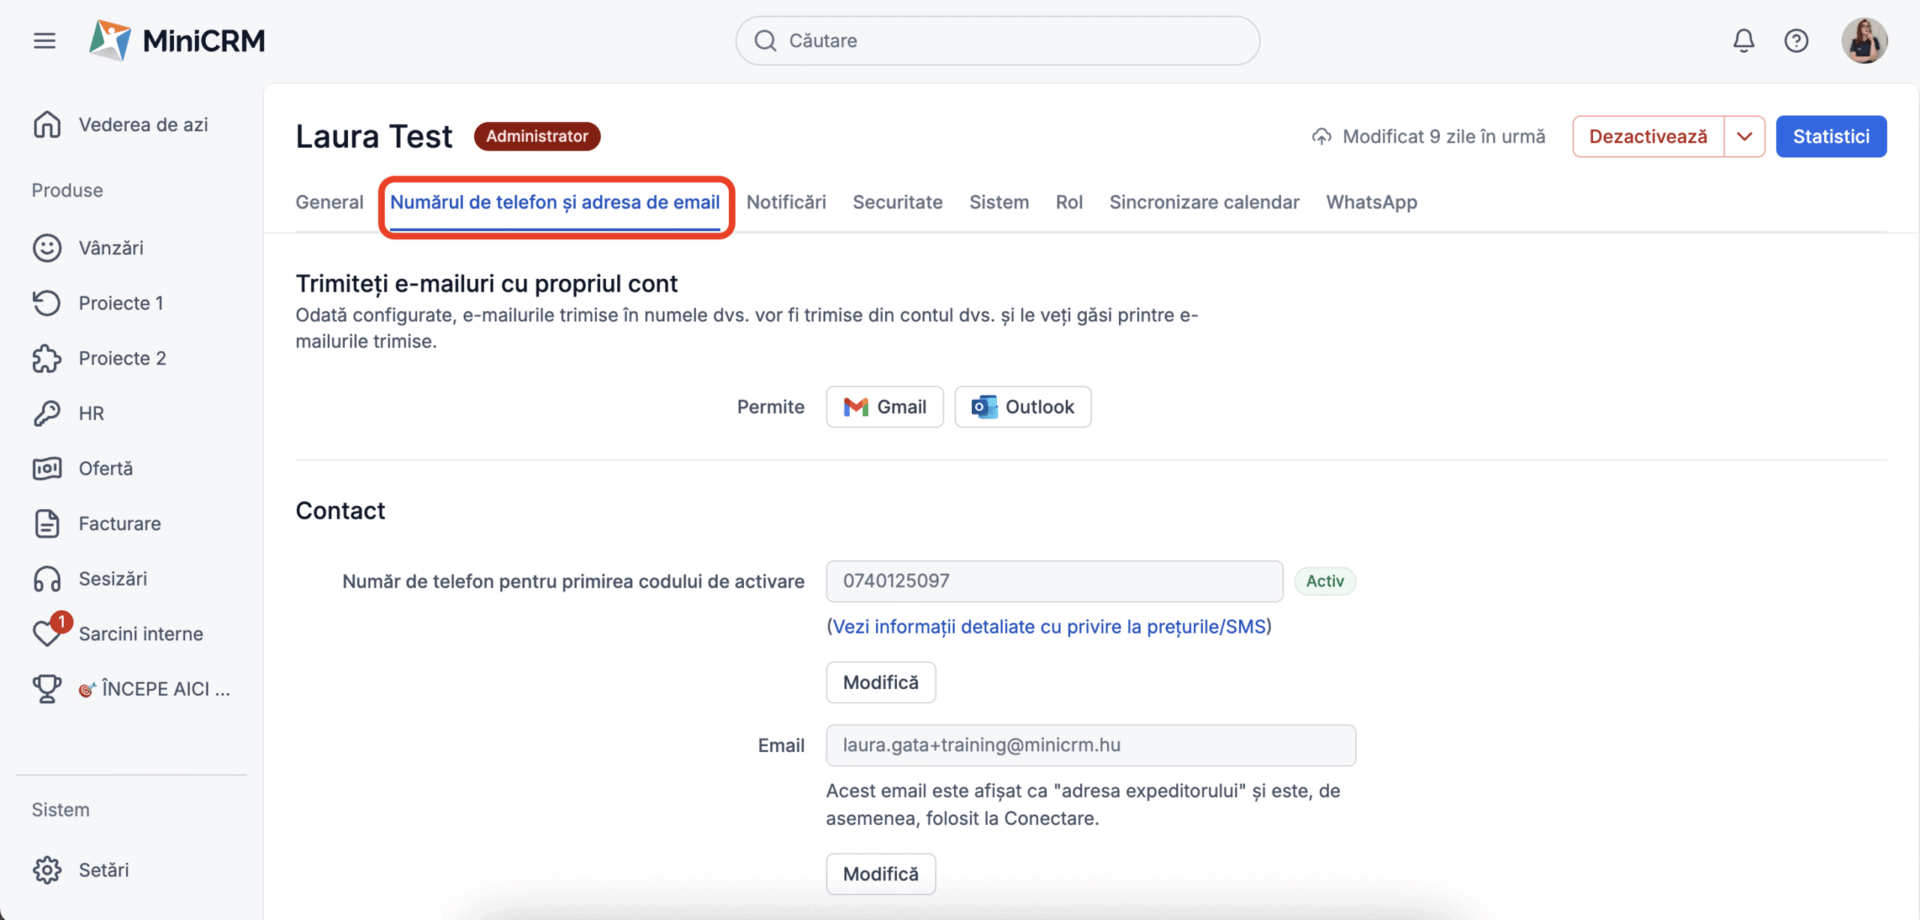Switch to the Securitate tab
The height and width of the screenshot is (920, 1920).
point(897,202)
